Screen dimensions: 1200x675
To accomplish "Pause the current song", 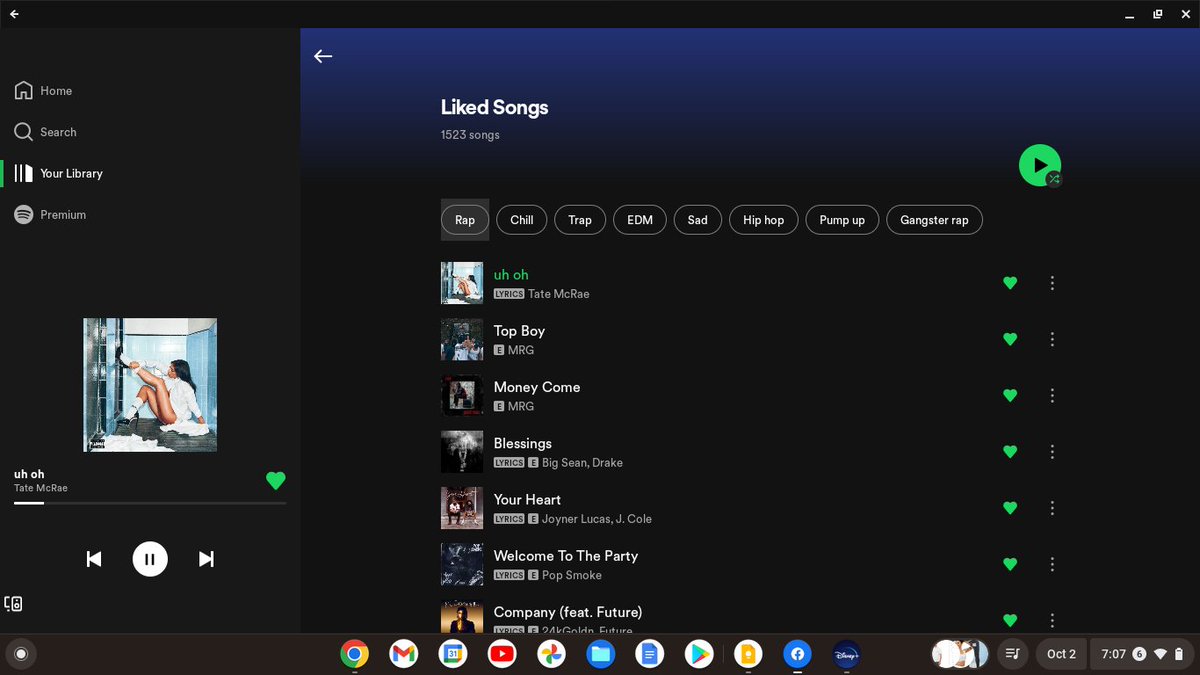I will coord(150,559).
